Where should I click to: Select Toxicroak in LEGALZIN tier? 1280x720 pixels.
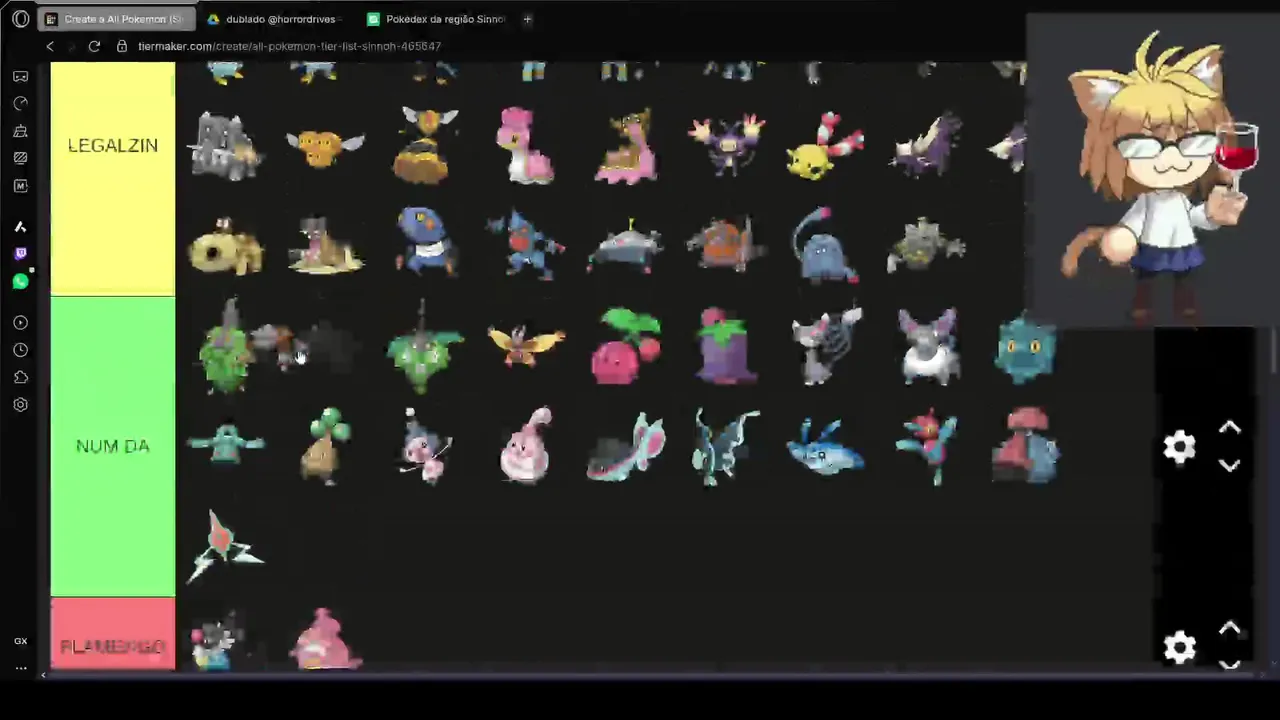(526, 243)
